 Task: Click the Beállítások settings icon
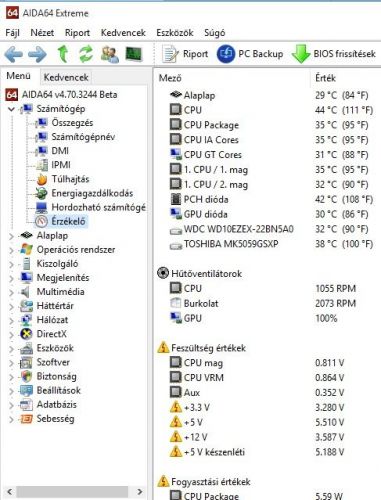tap(26, 391)
